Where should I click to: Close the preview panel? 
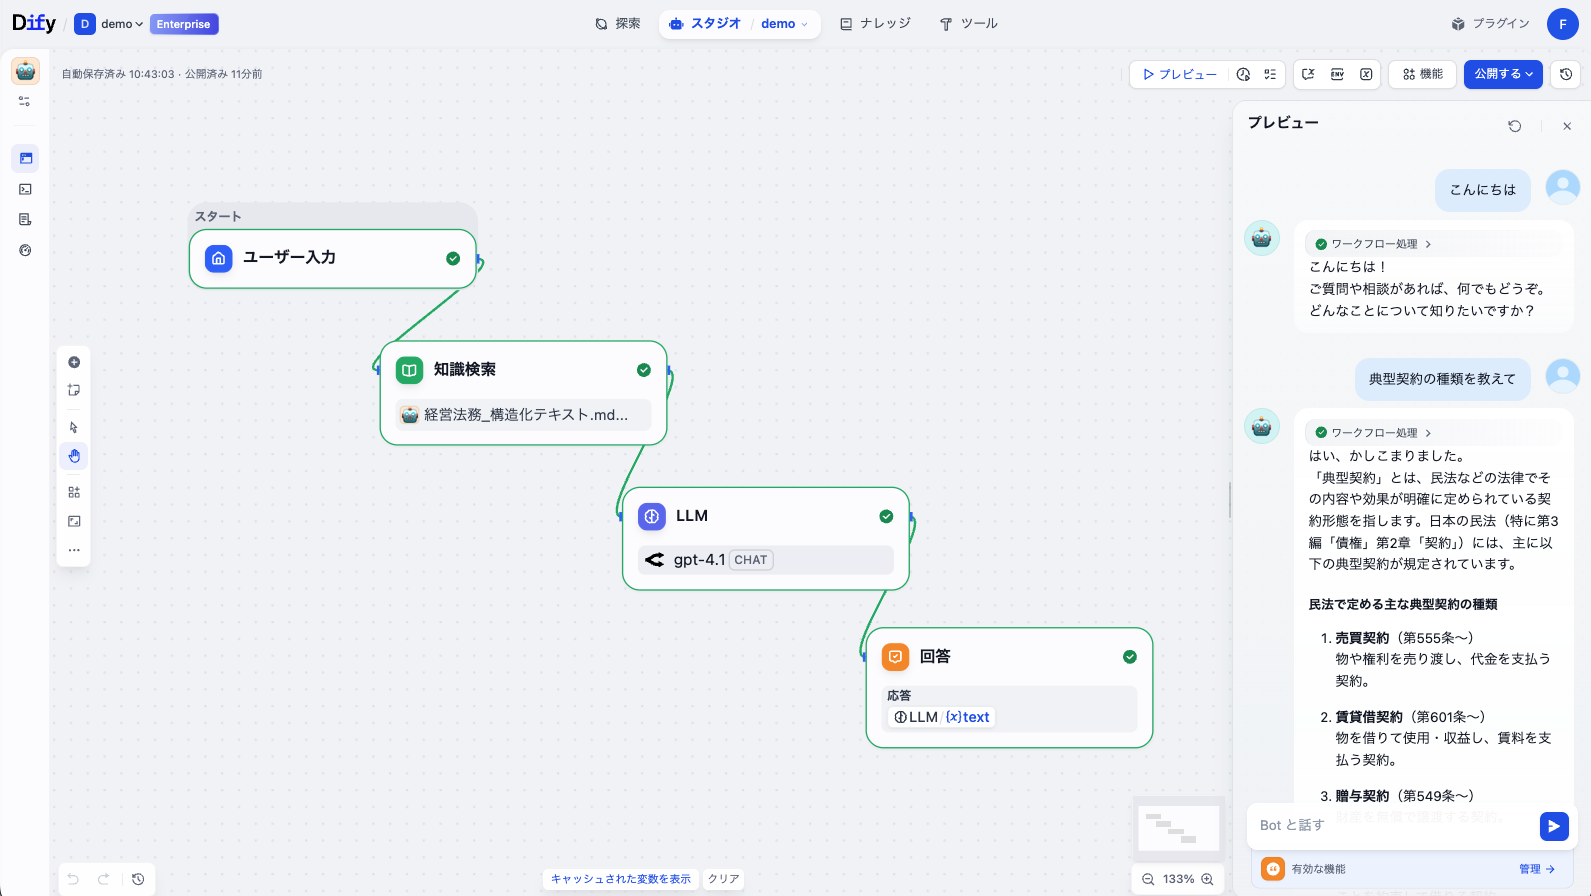[1567, 126]
